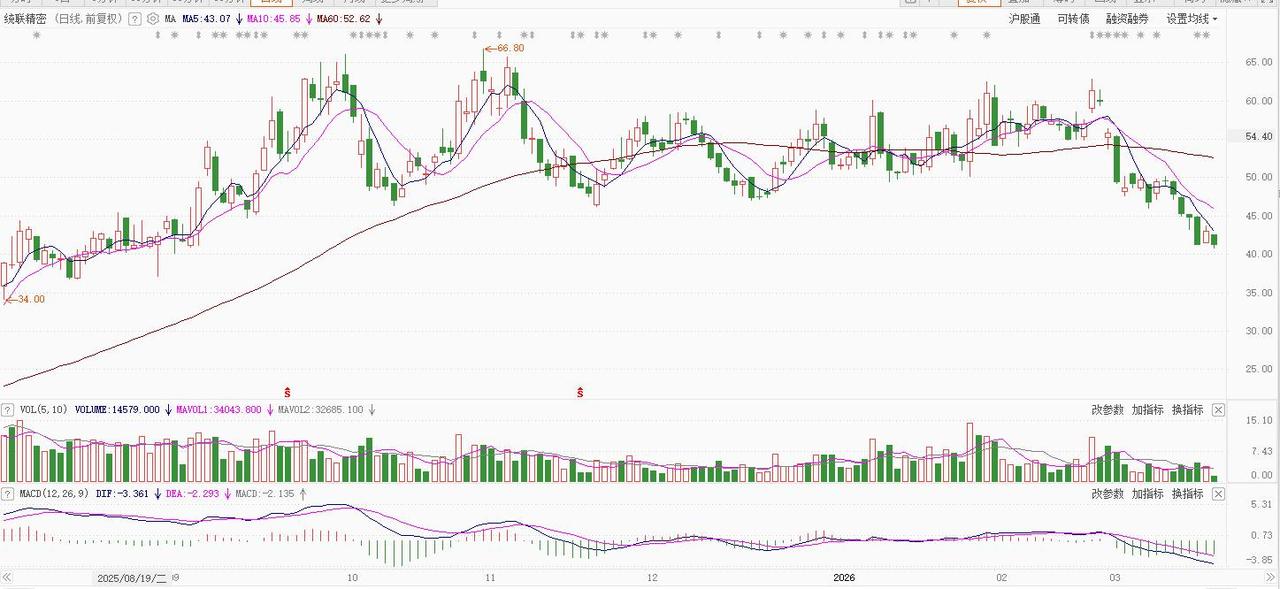The height and width of the screenshot is (589, 1280).
Task: Click the red S marker near October
Action: point(288,391)
